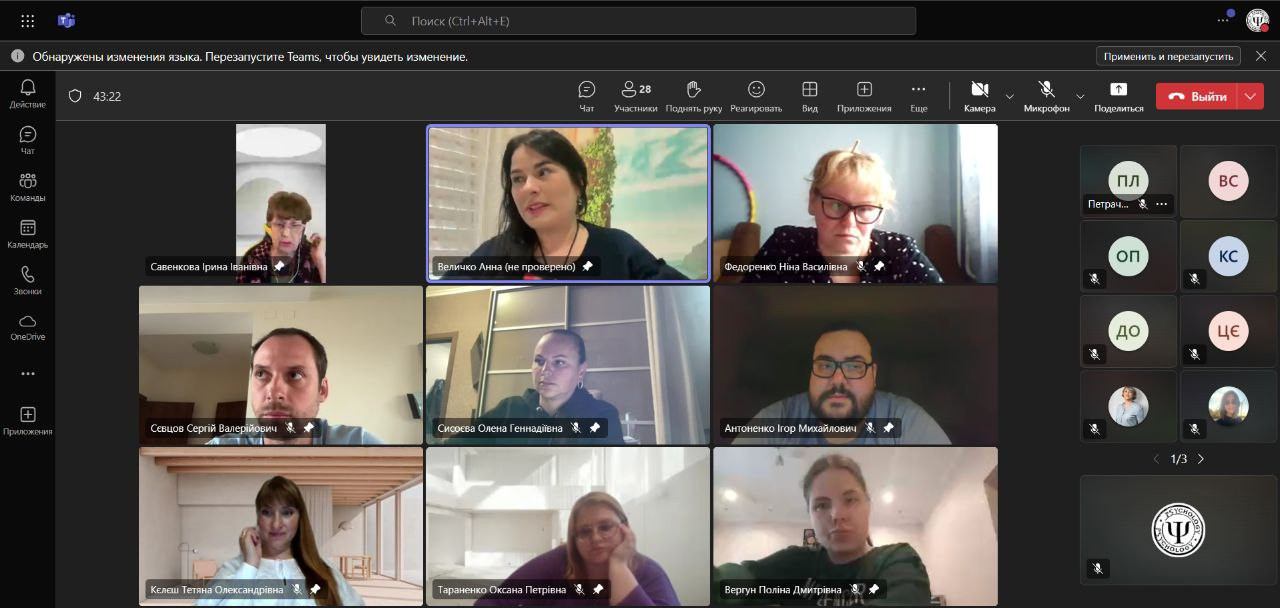Open the Календарь sidebar item
Viewport: 1280px width, 608px height.
27,234
